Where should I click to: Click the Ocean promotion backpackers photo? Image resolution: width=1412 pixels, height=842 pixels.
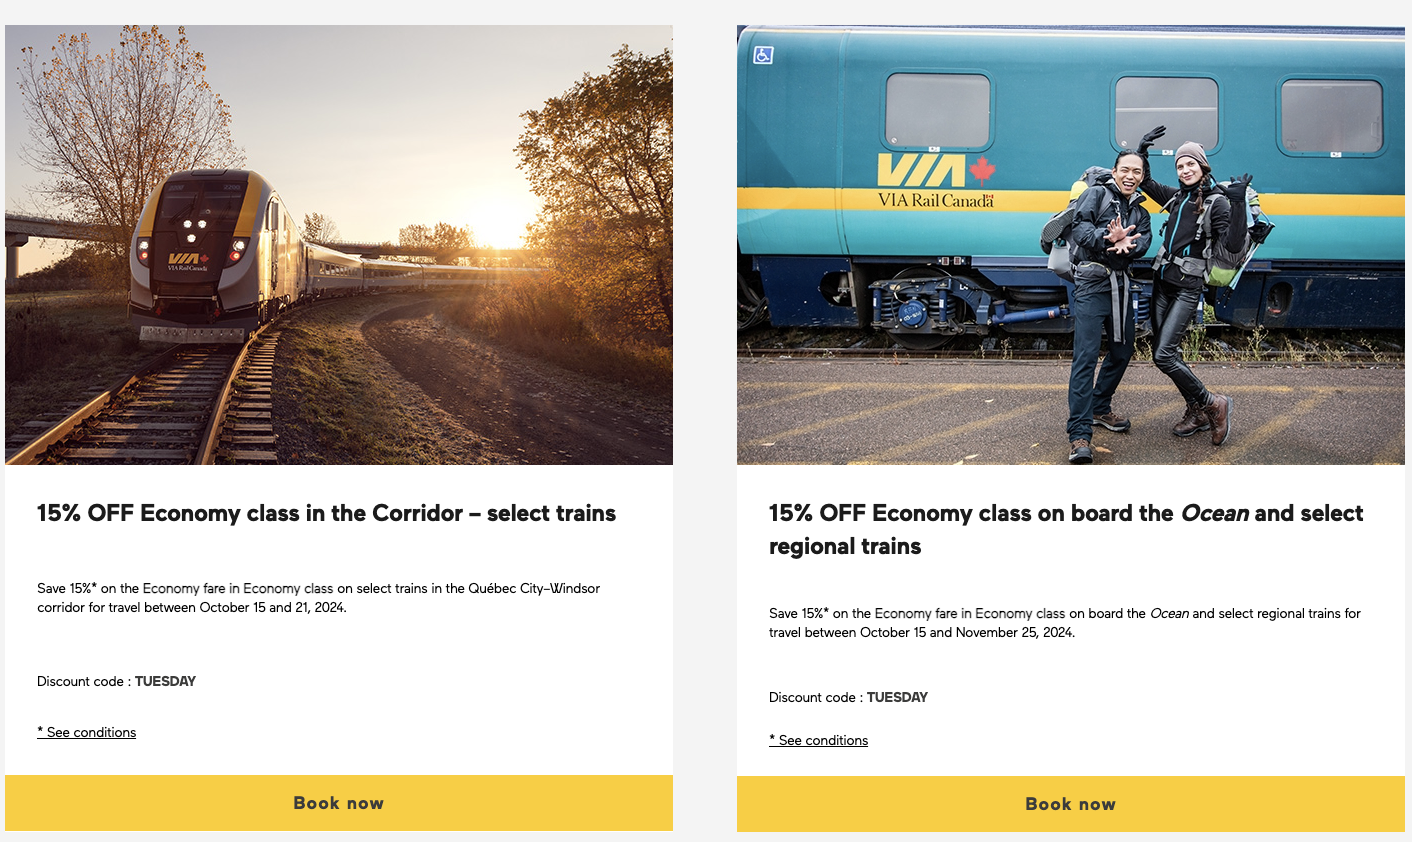coord(1070,244)
